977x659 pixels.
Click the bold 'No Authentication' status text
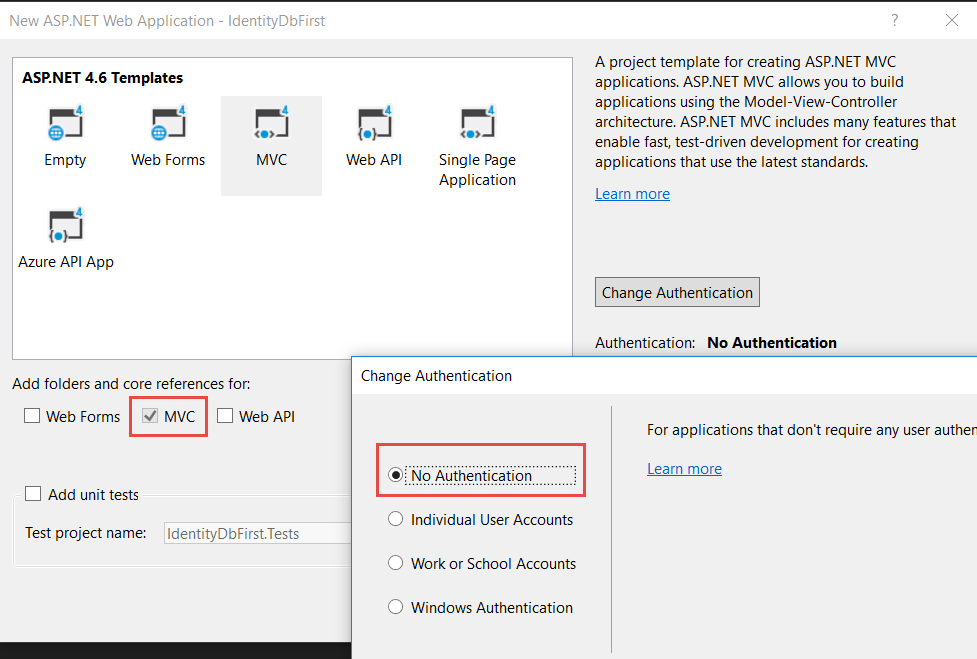pos(772,343)
